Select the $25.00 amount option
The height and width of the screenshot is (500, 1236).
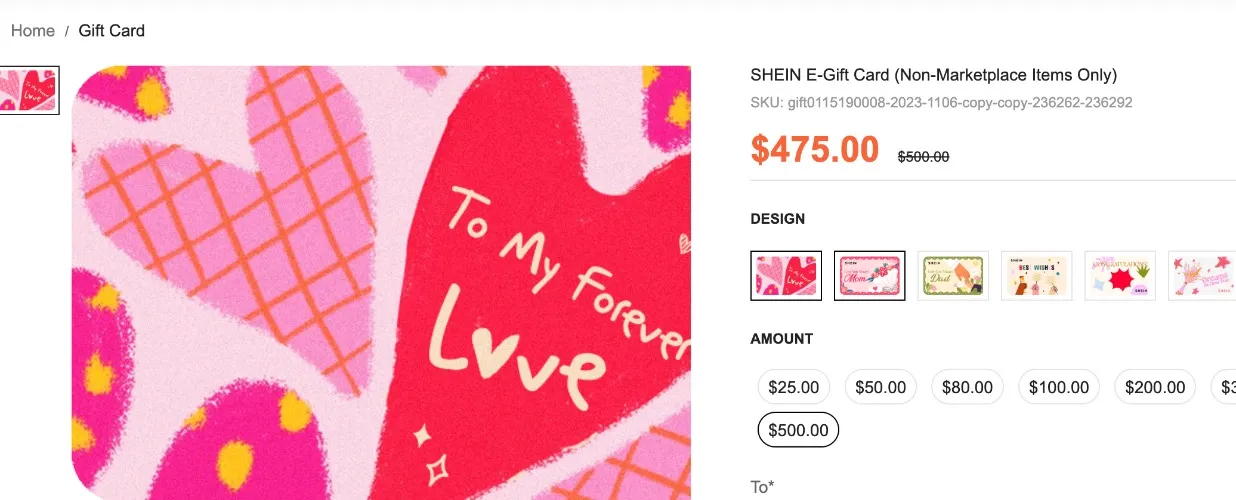click(x=794, y=387)
